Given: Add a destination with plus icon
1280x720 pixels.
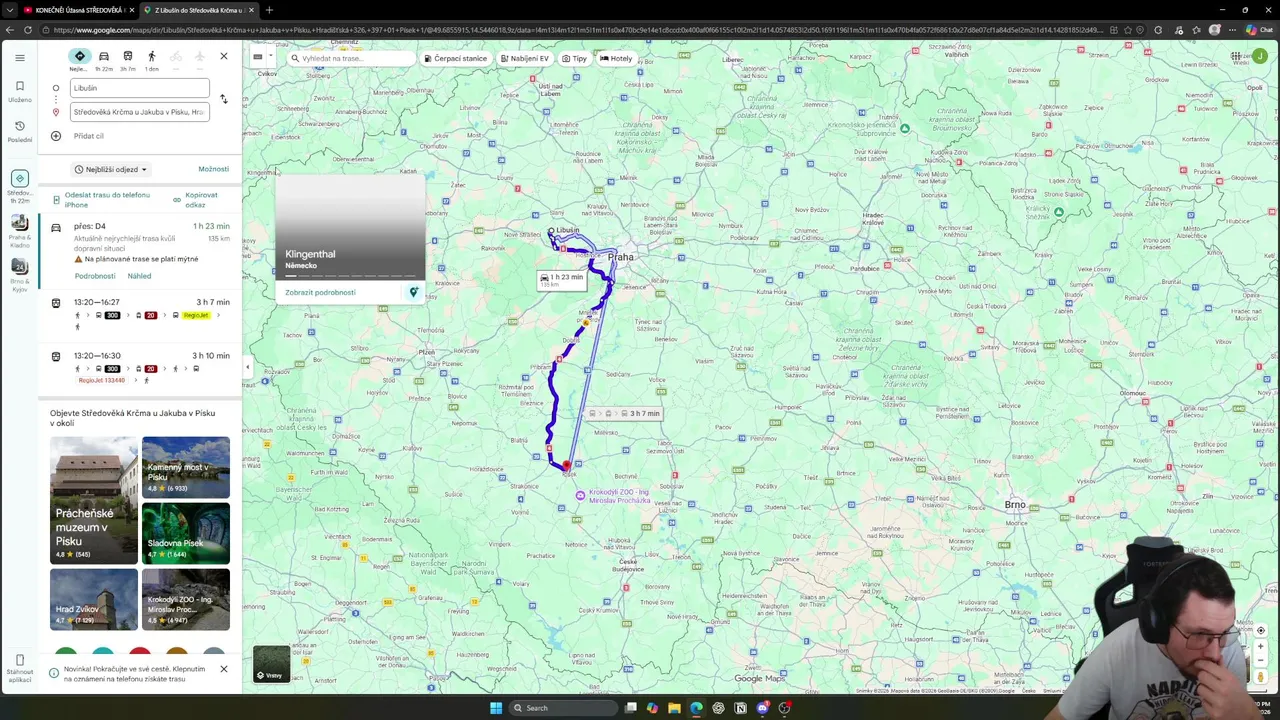Looking at the screenshot, I should 56,136.
